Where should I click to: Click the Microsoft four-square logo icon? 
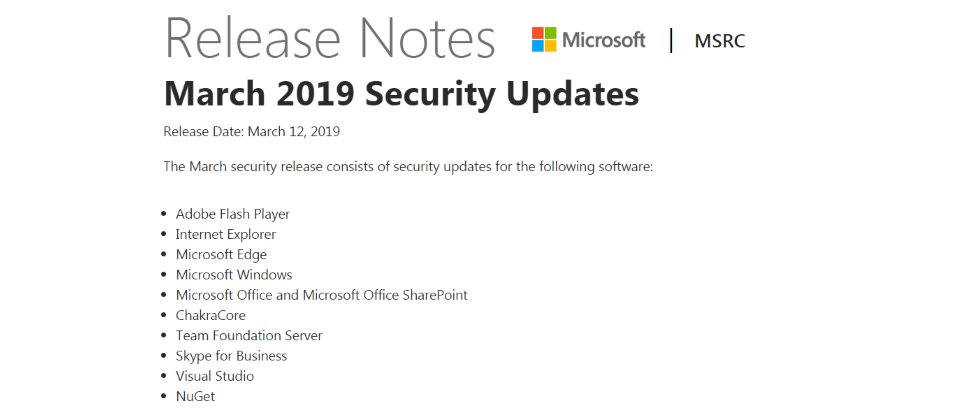tap(544, 40)
